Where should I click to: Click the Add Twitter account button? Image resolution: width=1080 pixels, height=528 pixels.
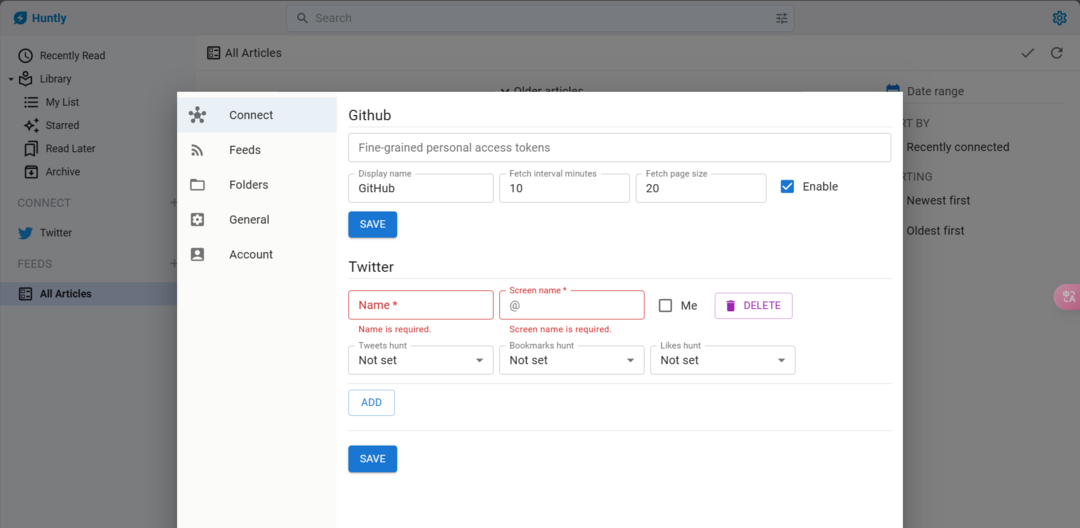(x=371, y=403)
